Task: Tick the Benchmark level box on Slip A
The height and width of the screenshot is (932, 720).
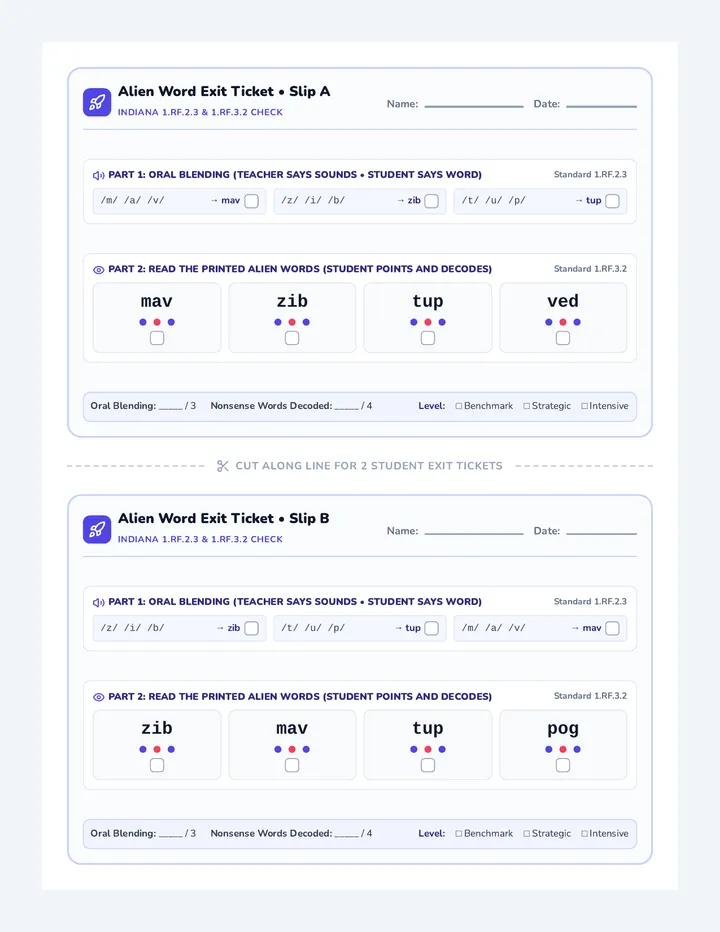Action: click(458, 406)
